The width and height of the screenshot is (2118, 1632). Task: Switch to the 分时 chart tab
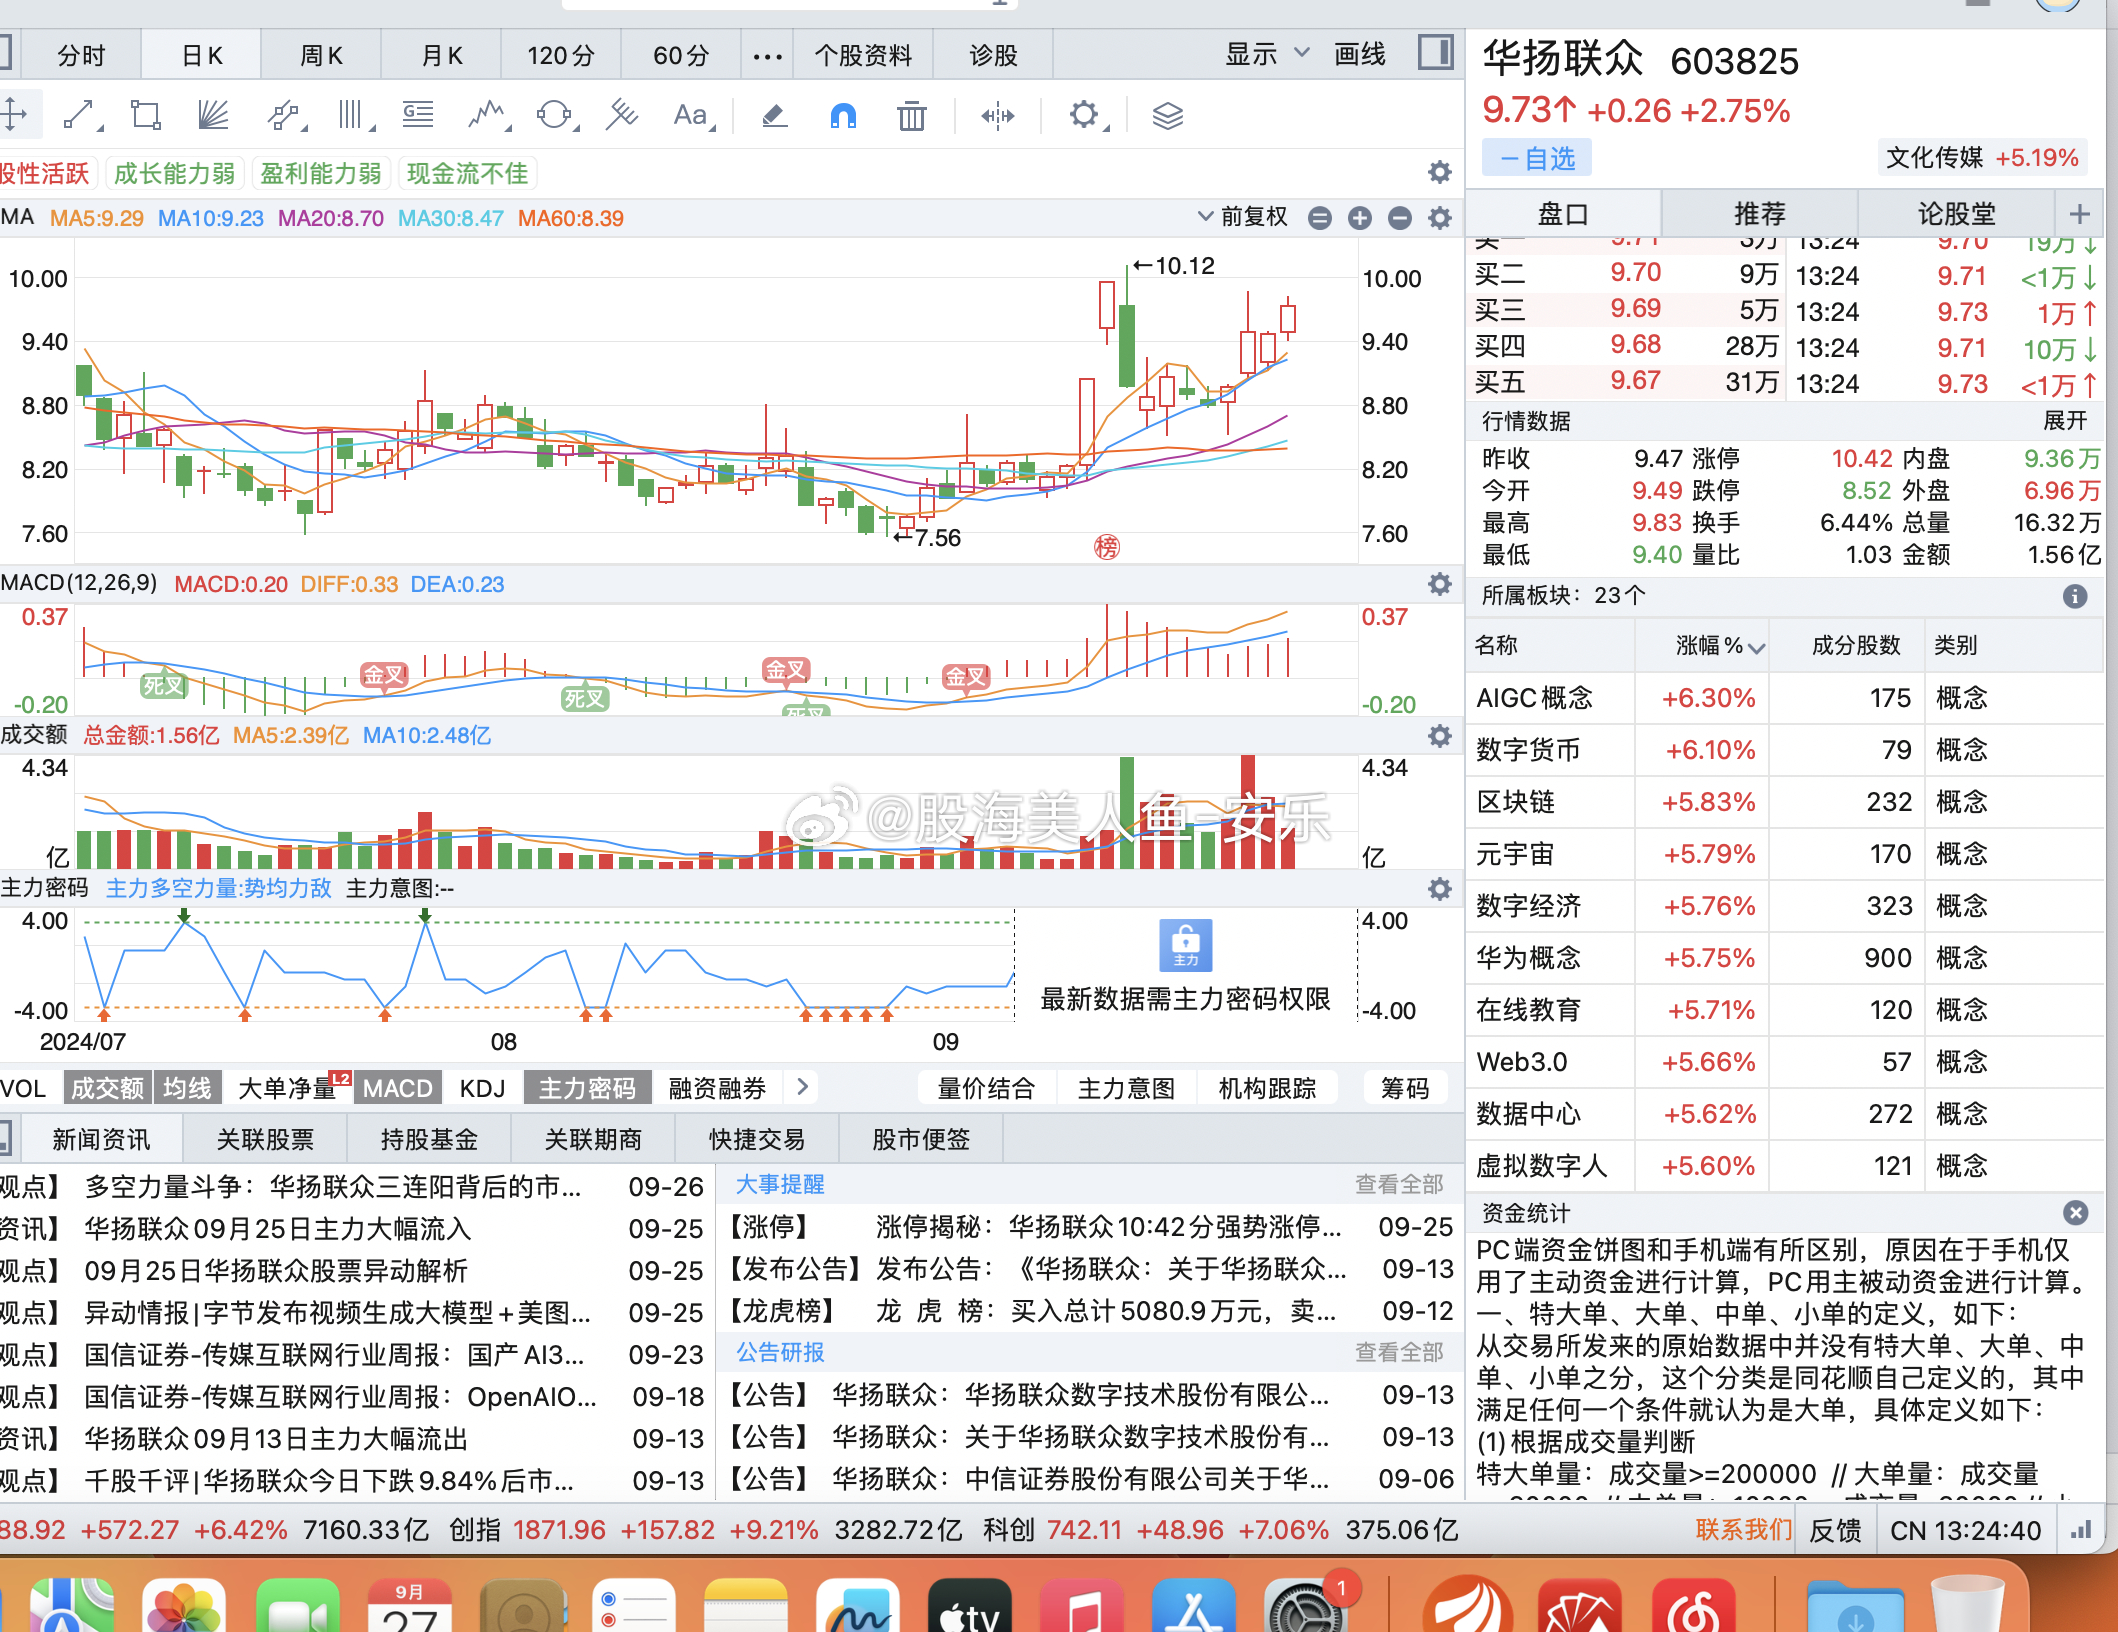click(81, 55)
